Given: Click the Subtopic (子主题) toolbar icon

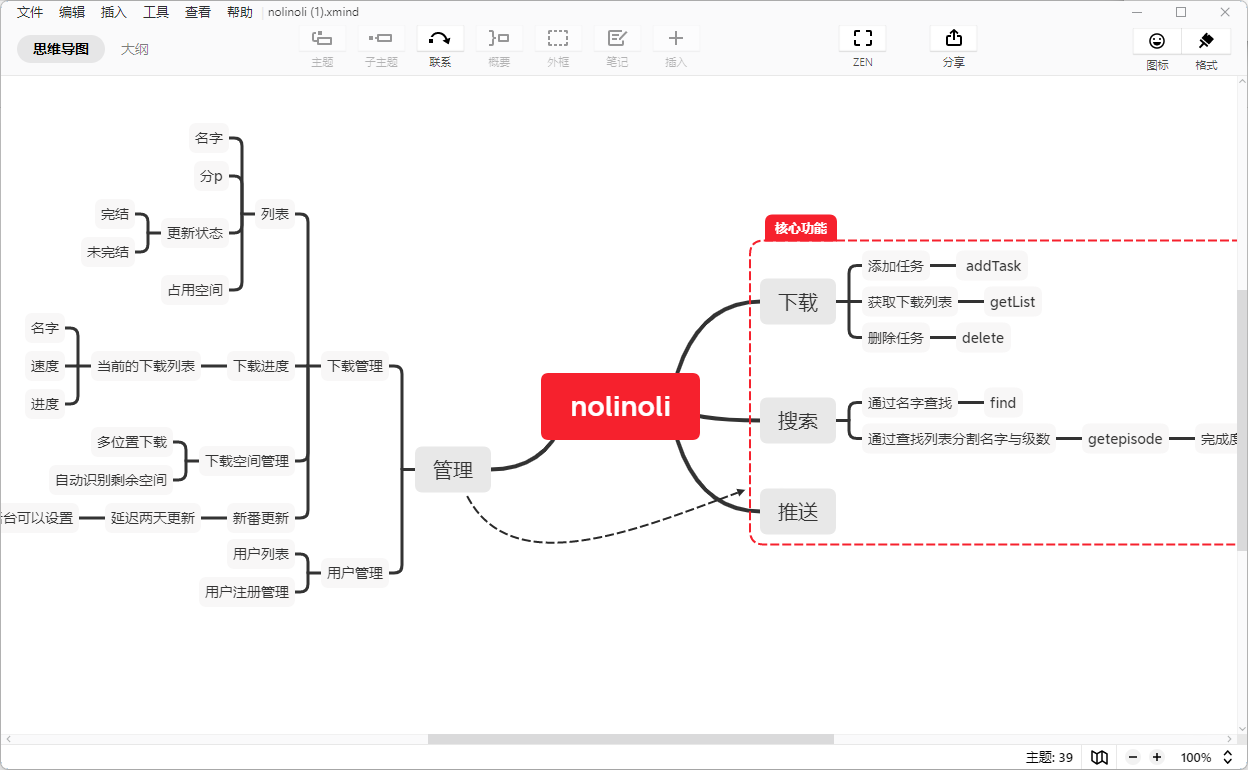Looking at the screenshot, I should coord(381,39).
